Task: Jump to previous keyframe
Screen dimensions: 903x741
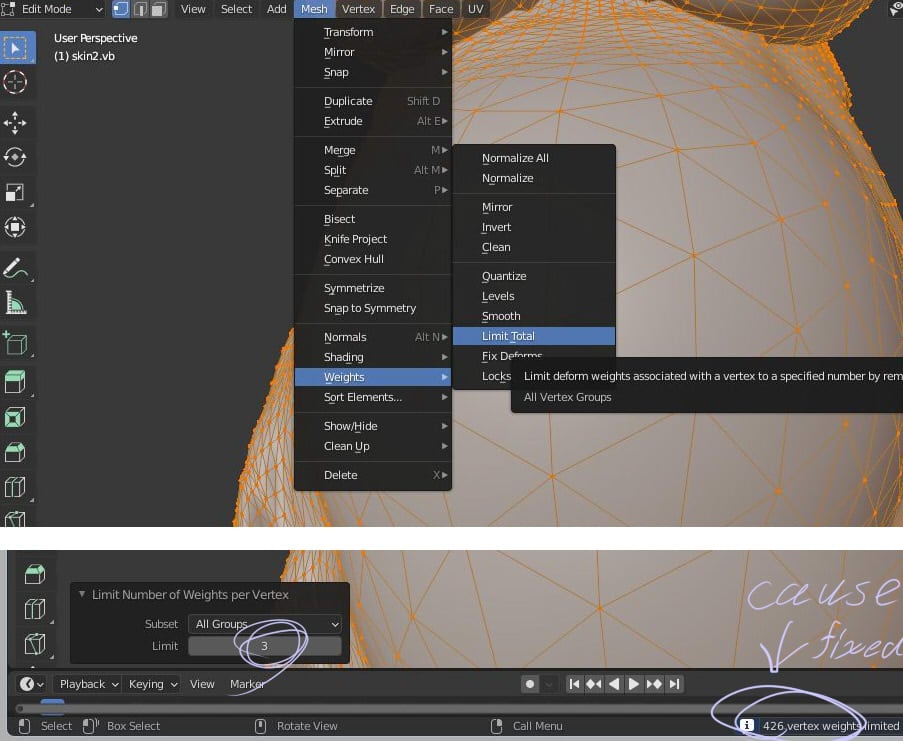Action: 594,684
